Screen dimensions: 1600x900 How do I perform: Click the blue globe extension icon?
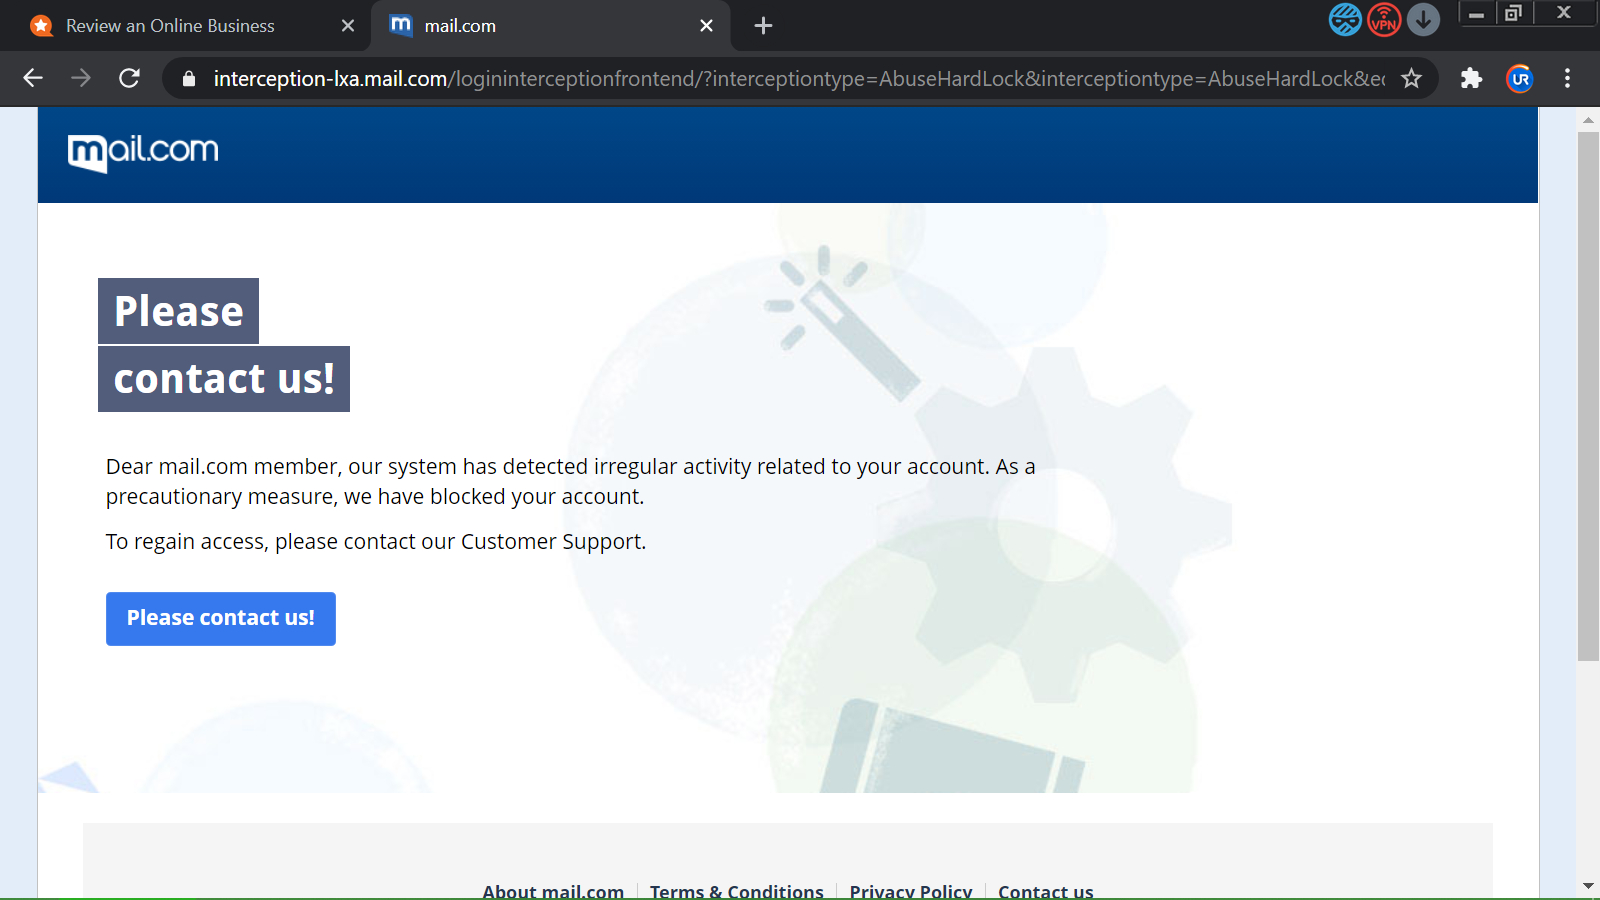pyautogui.click(x=1345, y=20)
